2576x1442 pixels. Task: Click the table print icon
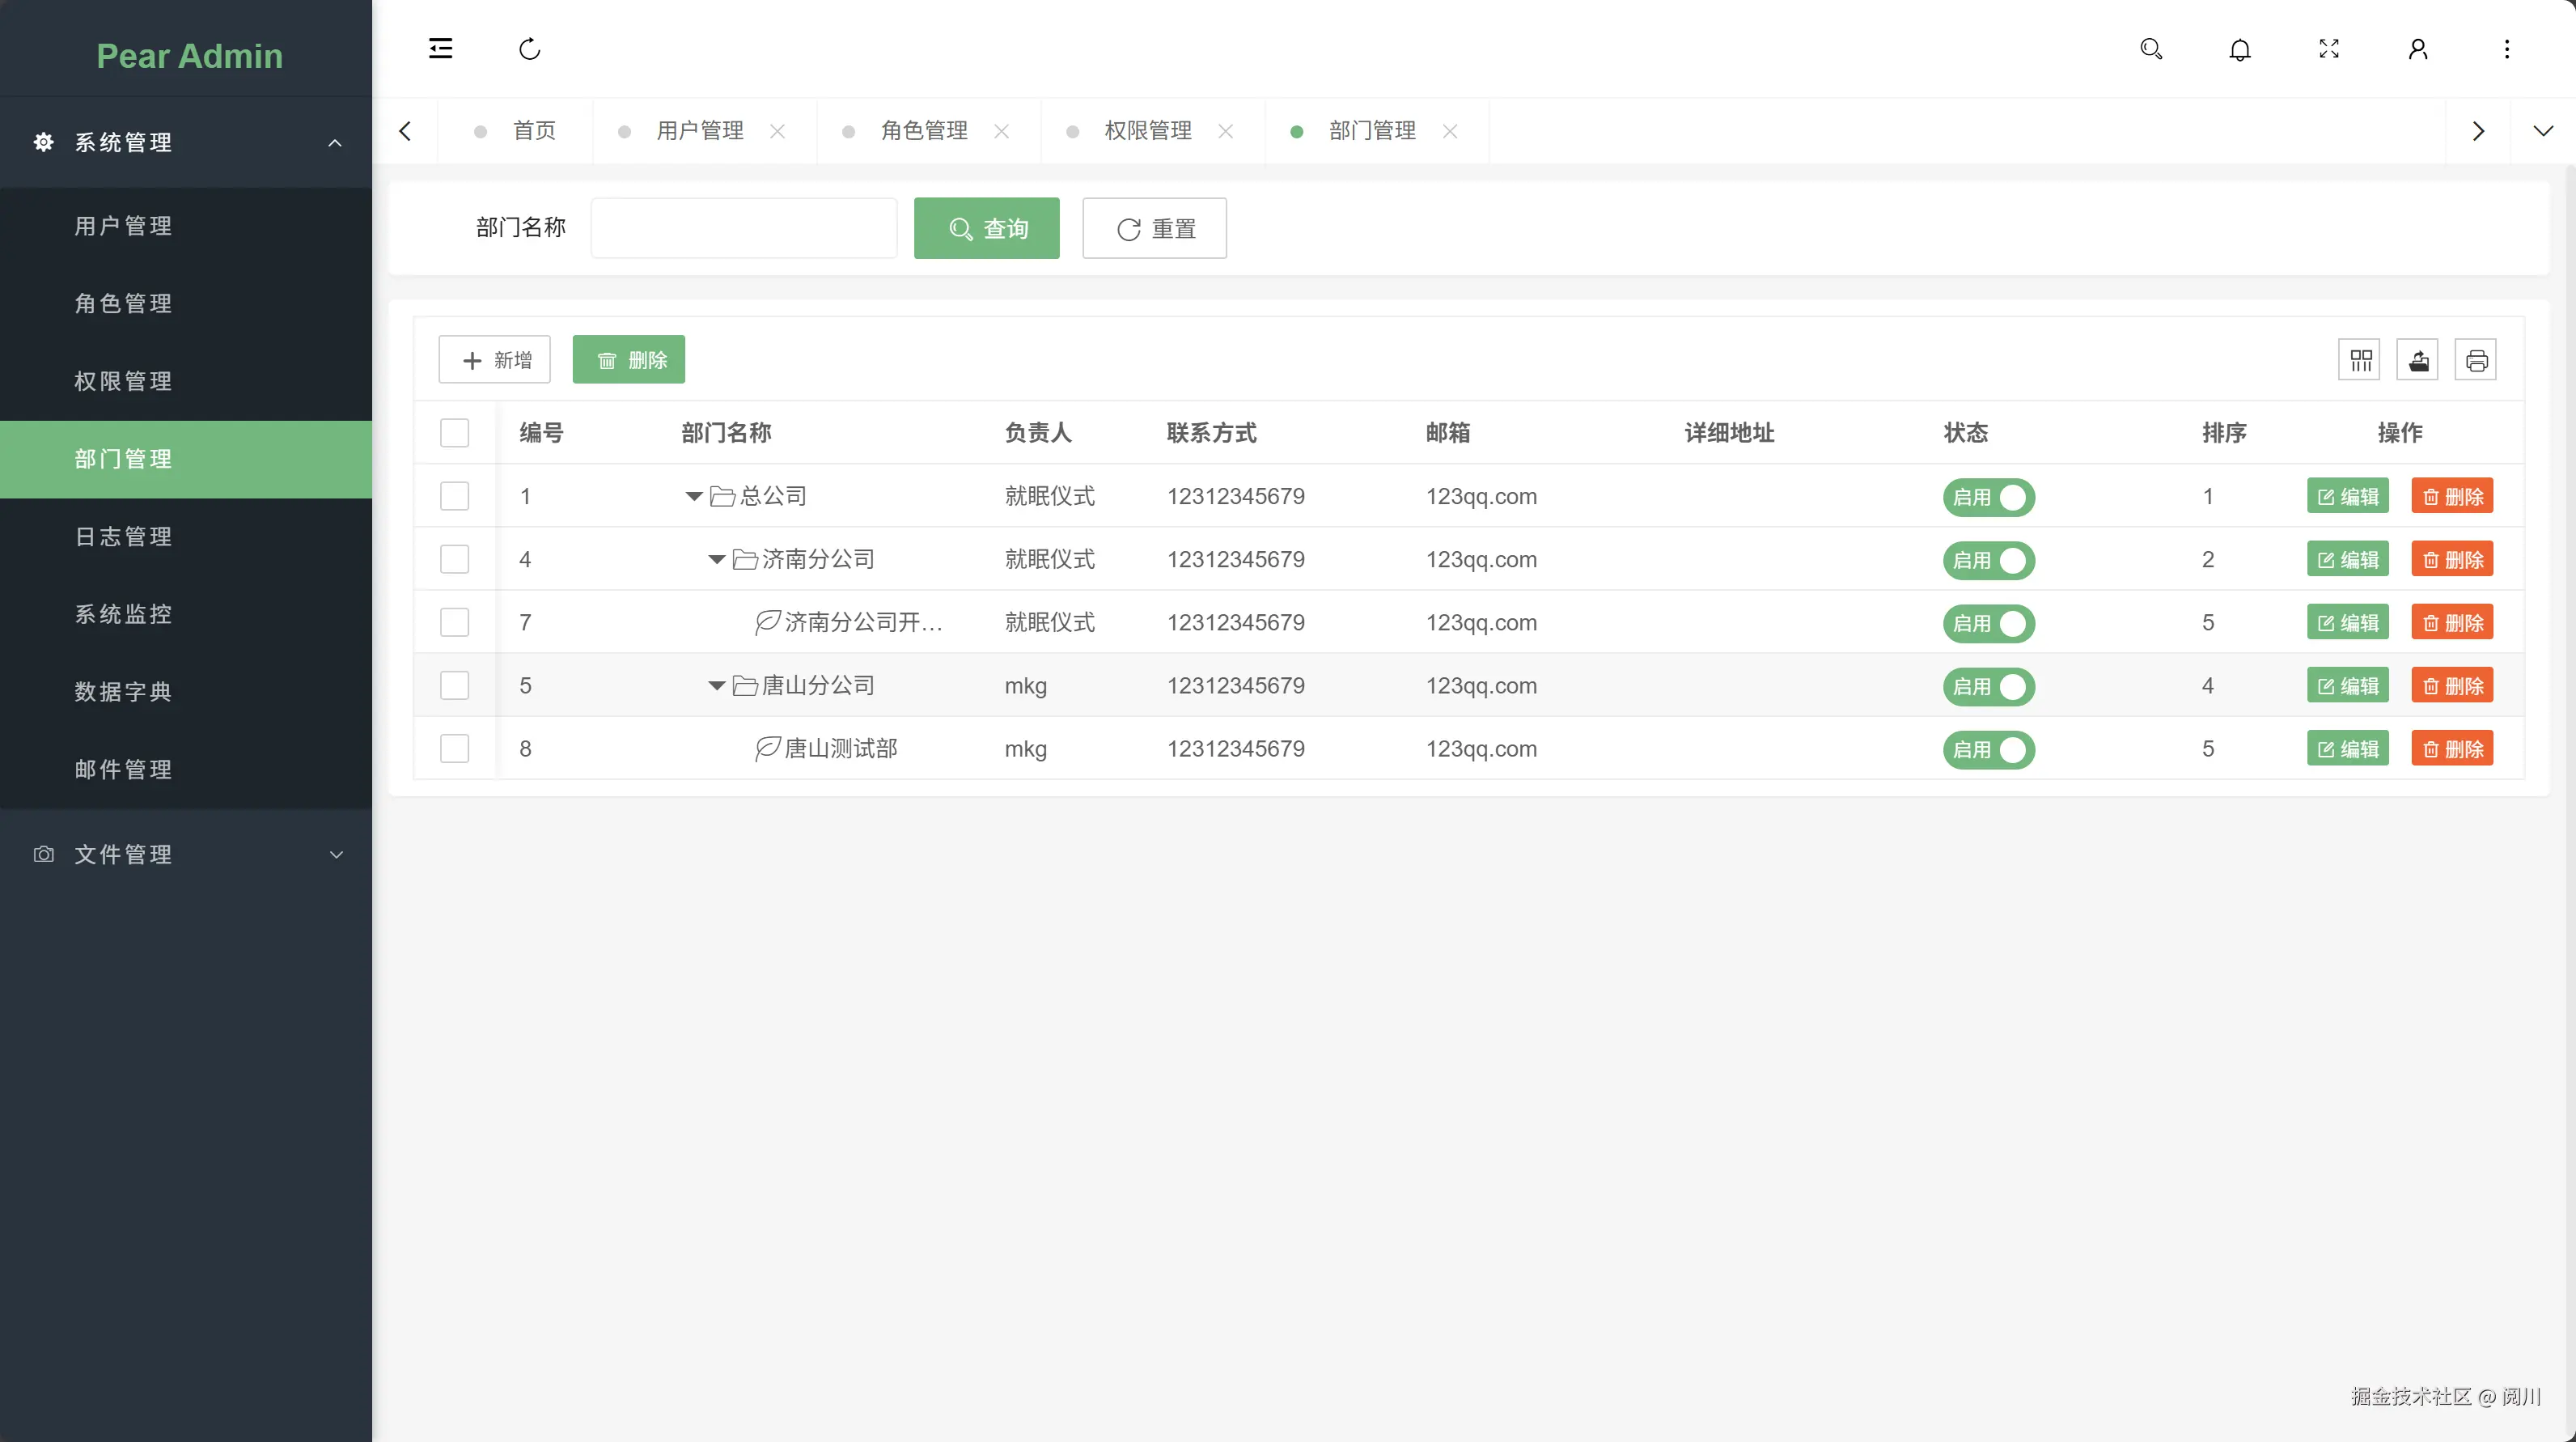point(2476,360)
